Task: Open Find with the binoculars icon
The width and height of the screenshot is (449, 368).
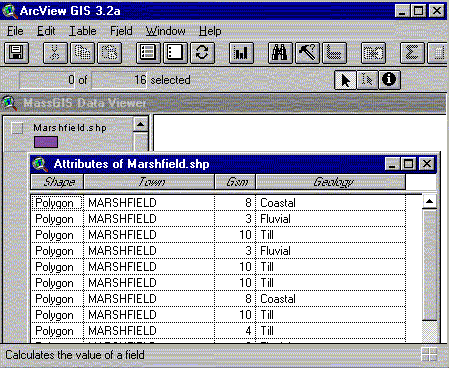Action: [x=280, y=53]
